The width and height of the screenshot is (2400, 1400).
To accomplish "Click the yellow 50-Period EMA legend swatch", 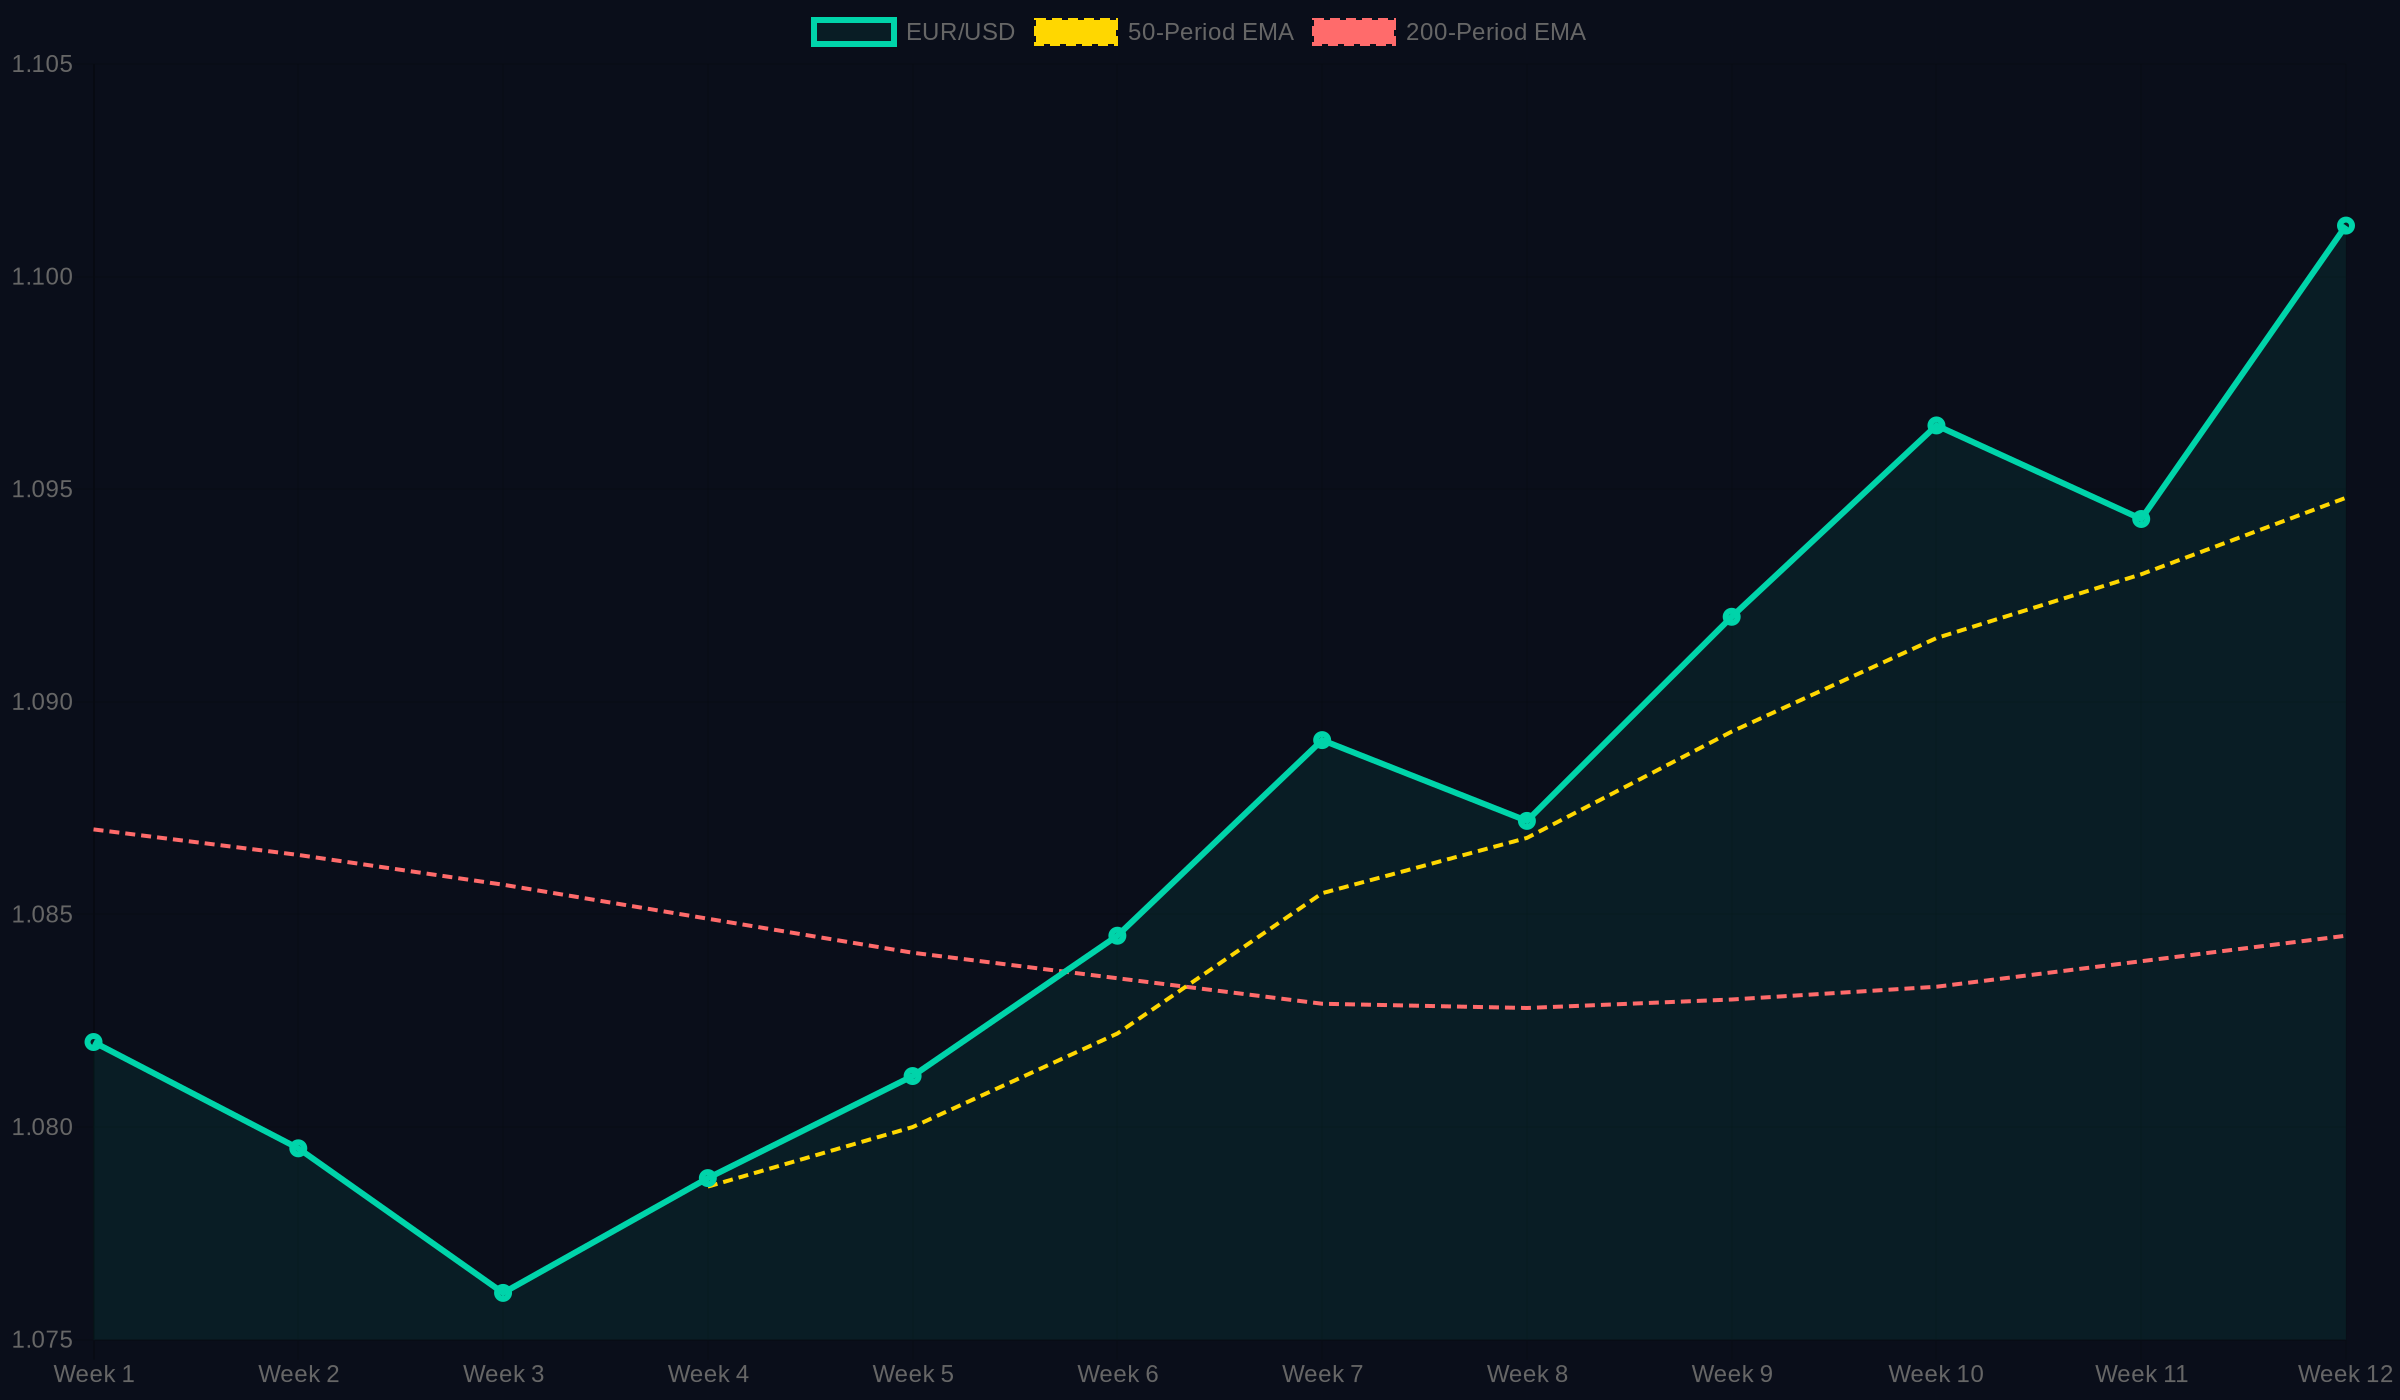I will (1078, 31).
